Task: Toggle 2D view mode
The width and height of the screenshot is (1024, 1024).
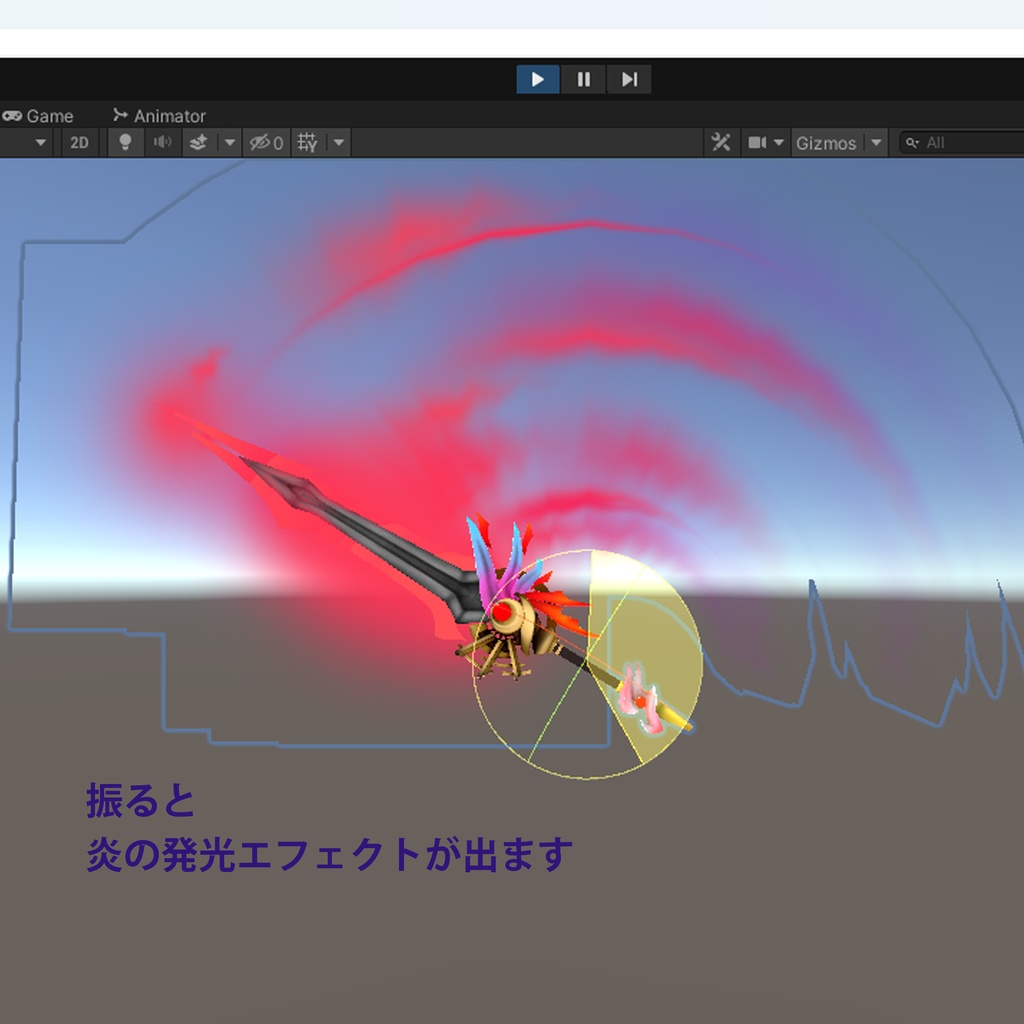Action: coord(79,142)
